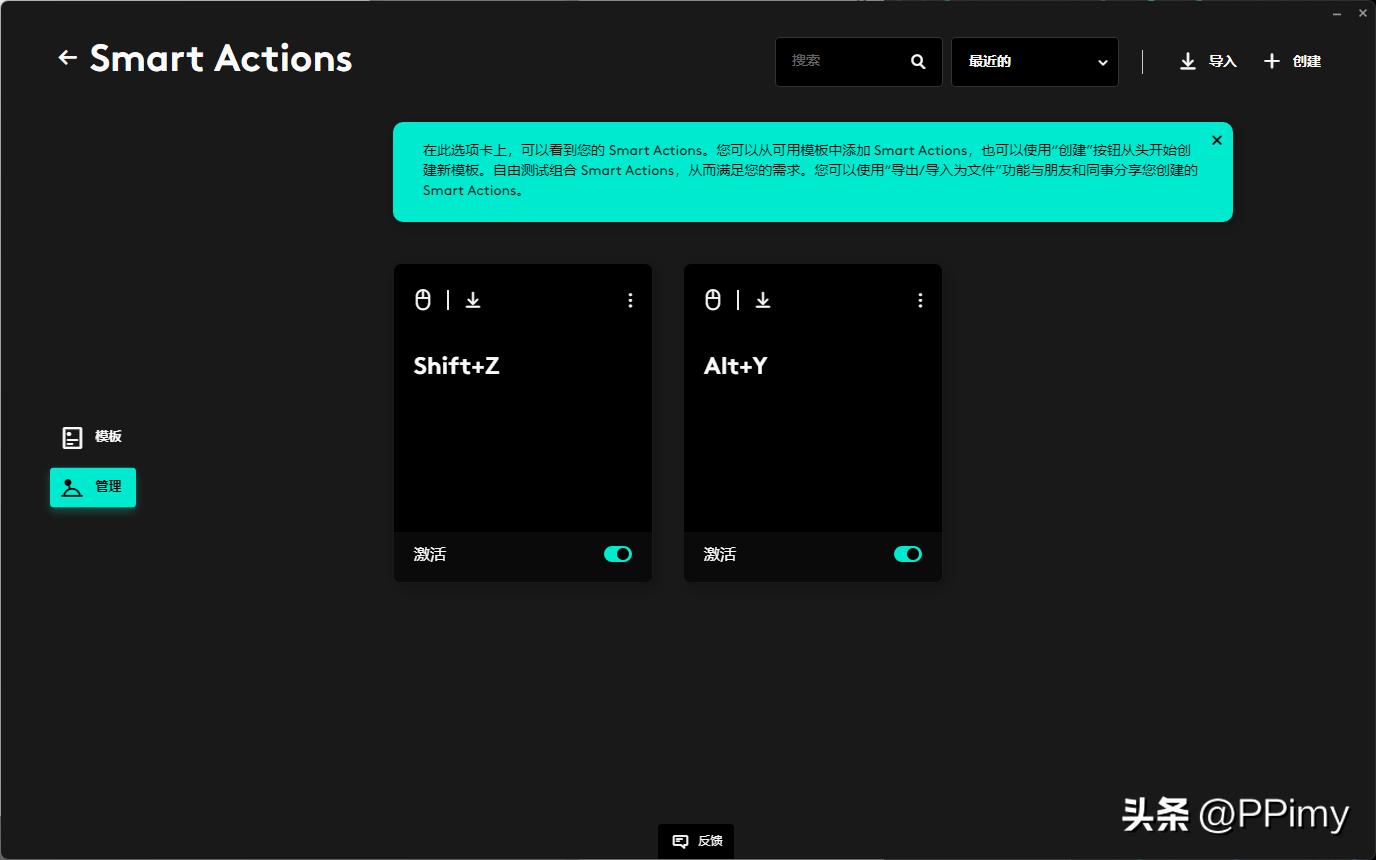Image resolution: width=1376 pixels, height=860 pixels.
Task: Click the download icon on the Alt+Y card
Action: click(x=763, y=300)
